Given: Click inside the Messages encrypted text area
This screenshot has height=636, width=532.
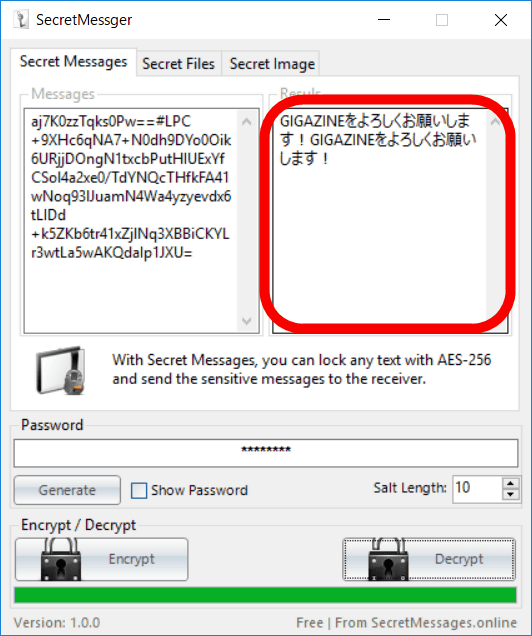Looking at the screenshot, I should click(131, 221).
